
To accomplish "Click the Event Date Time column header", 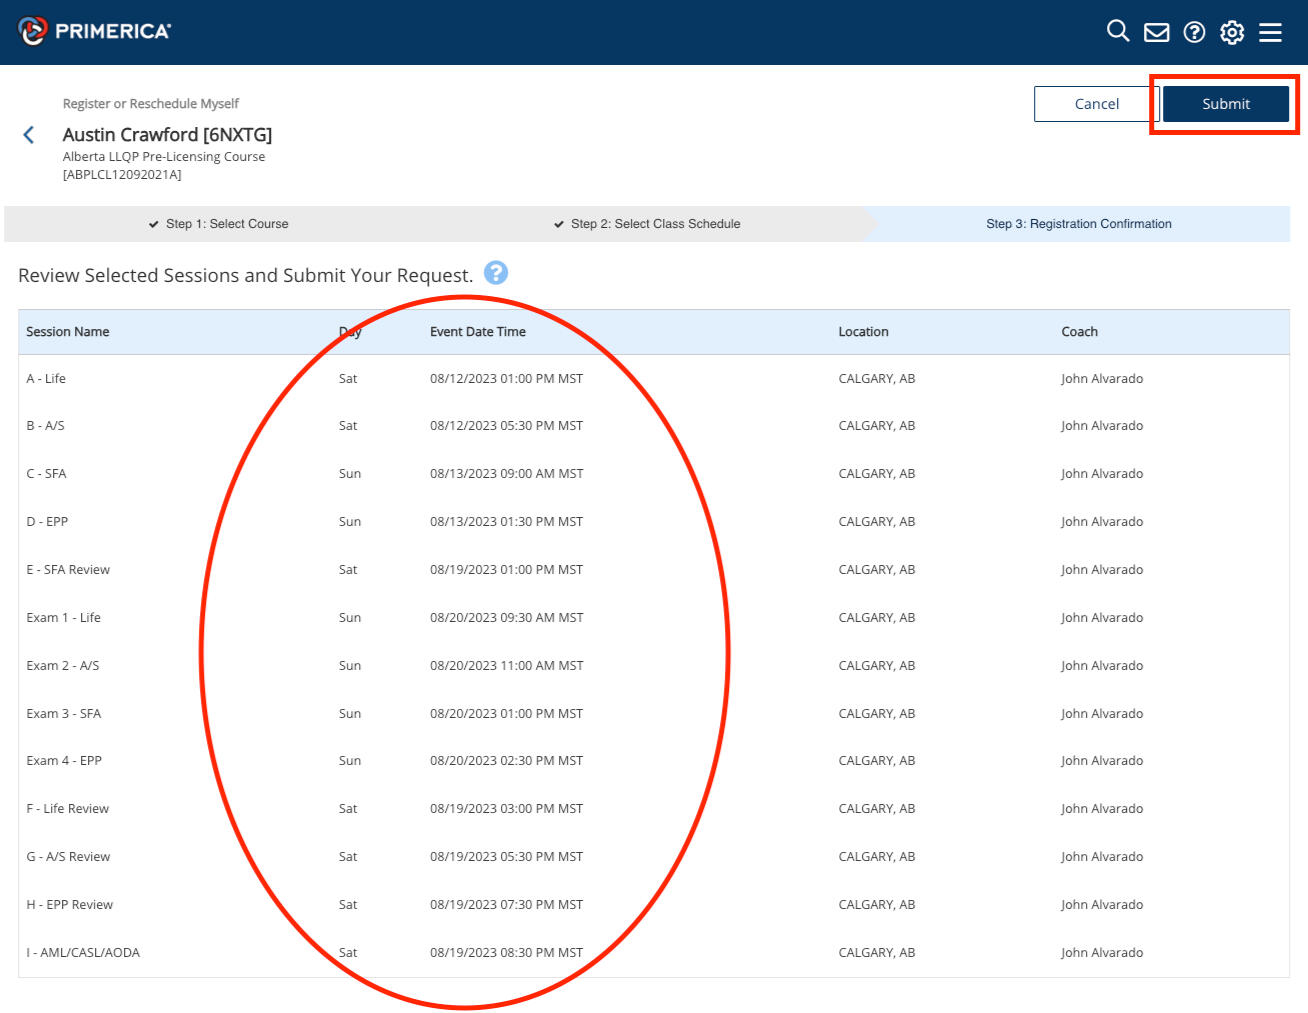I will [x=478, y=332].
